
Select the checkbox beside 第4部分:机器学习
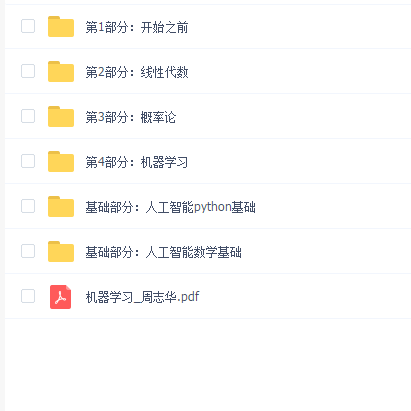pos(28,161)
